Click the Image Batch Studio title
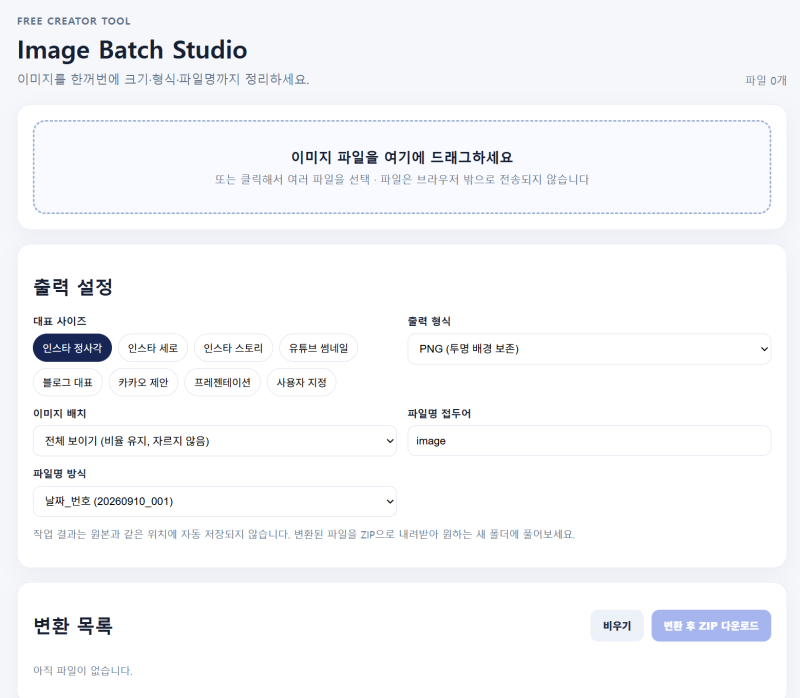 [x=132, y=50]
